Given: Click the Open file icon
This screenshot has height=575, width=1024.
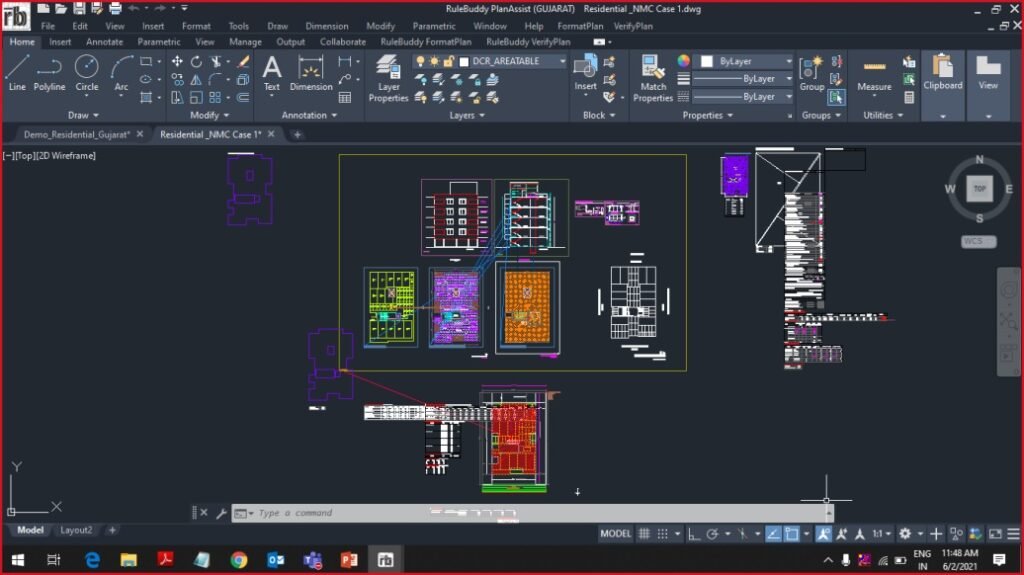Looking at the screenshot, I should point(61,8).
